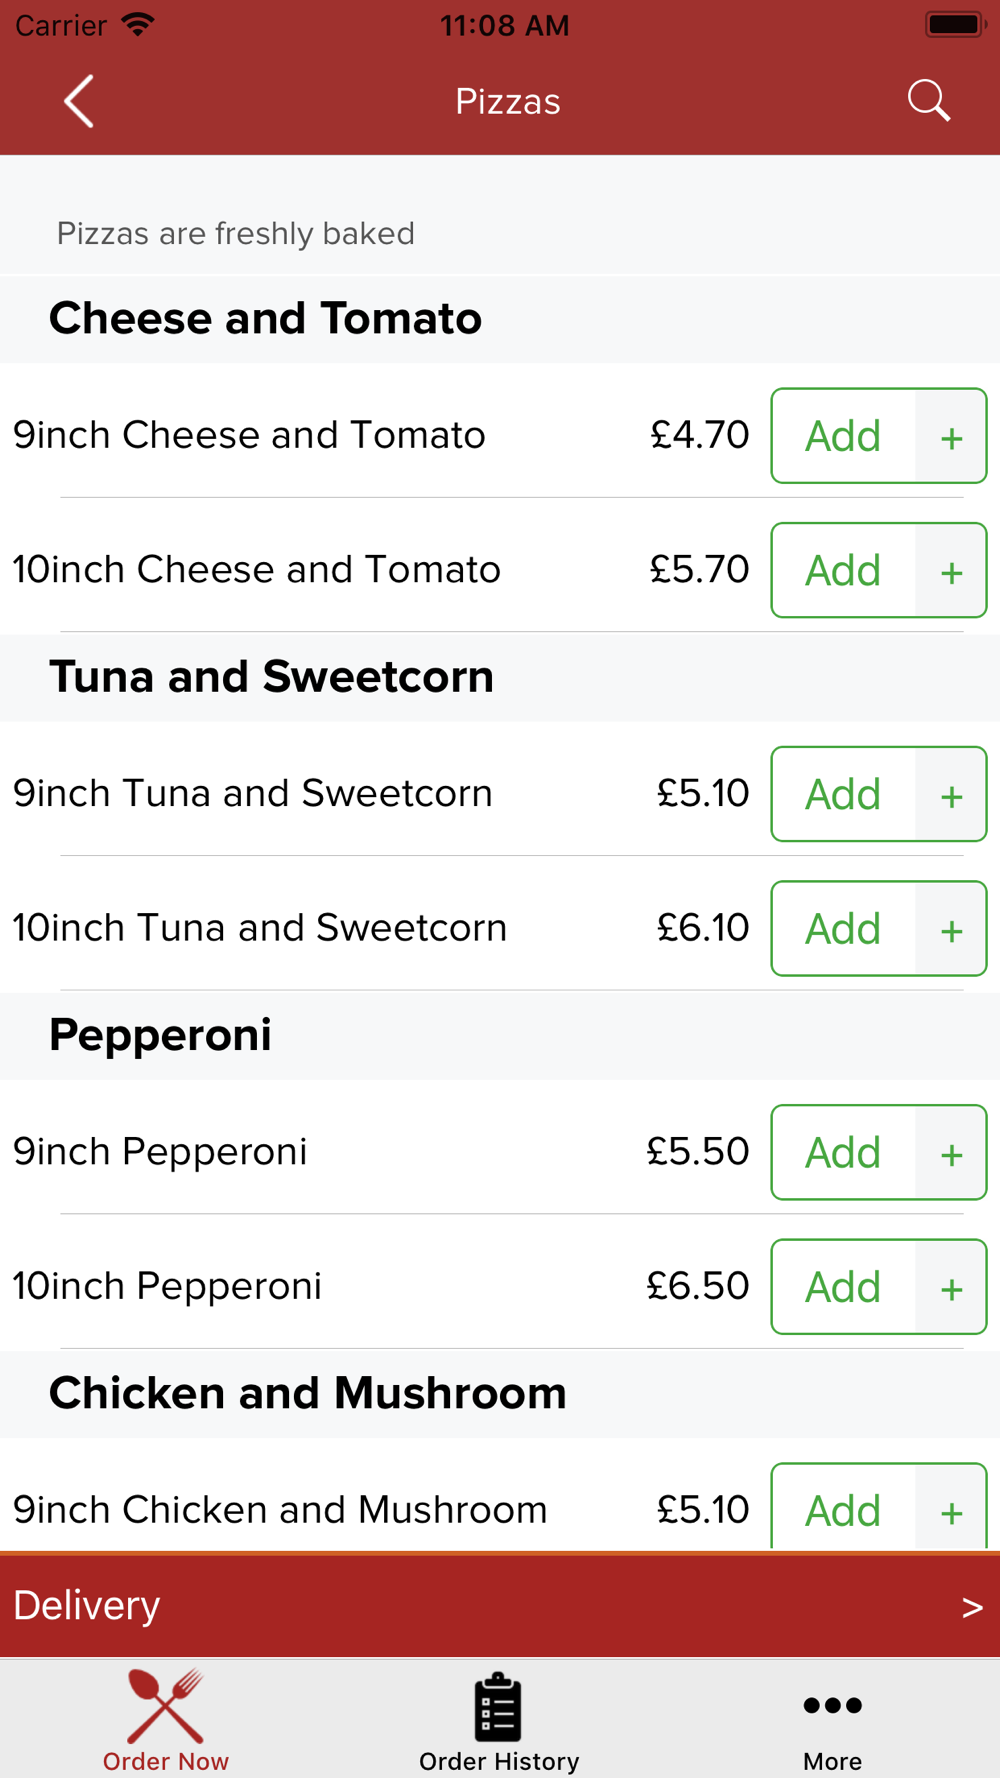Add 9inch Tuna and Sweetcorn pizza
The height and width of the screenshot is (1778, 1000).
(x=843, y=795)
